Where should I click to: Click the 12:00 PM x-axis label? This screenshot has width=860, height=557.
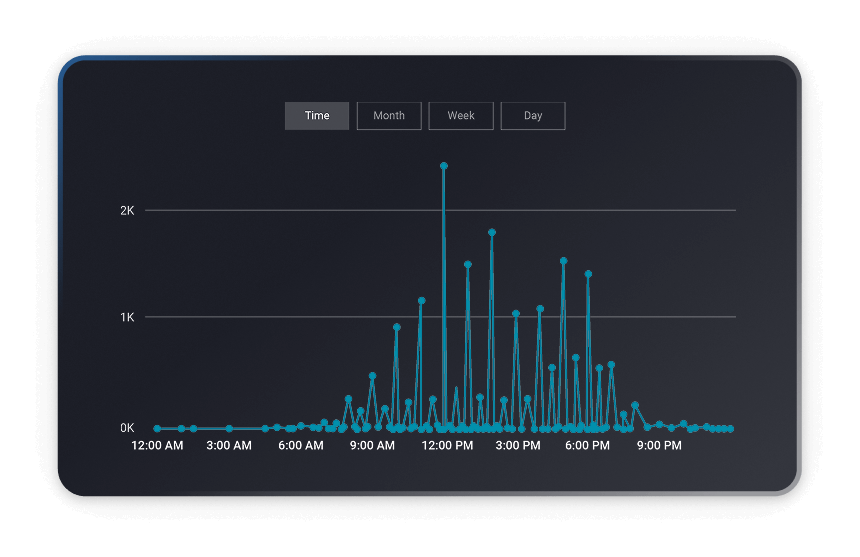446,446
